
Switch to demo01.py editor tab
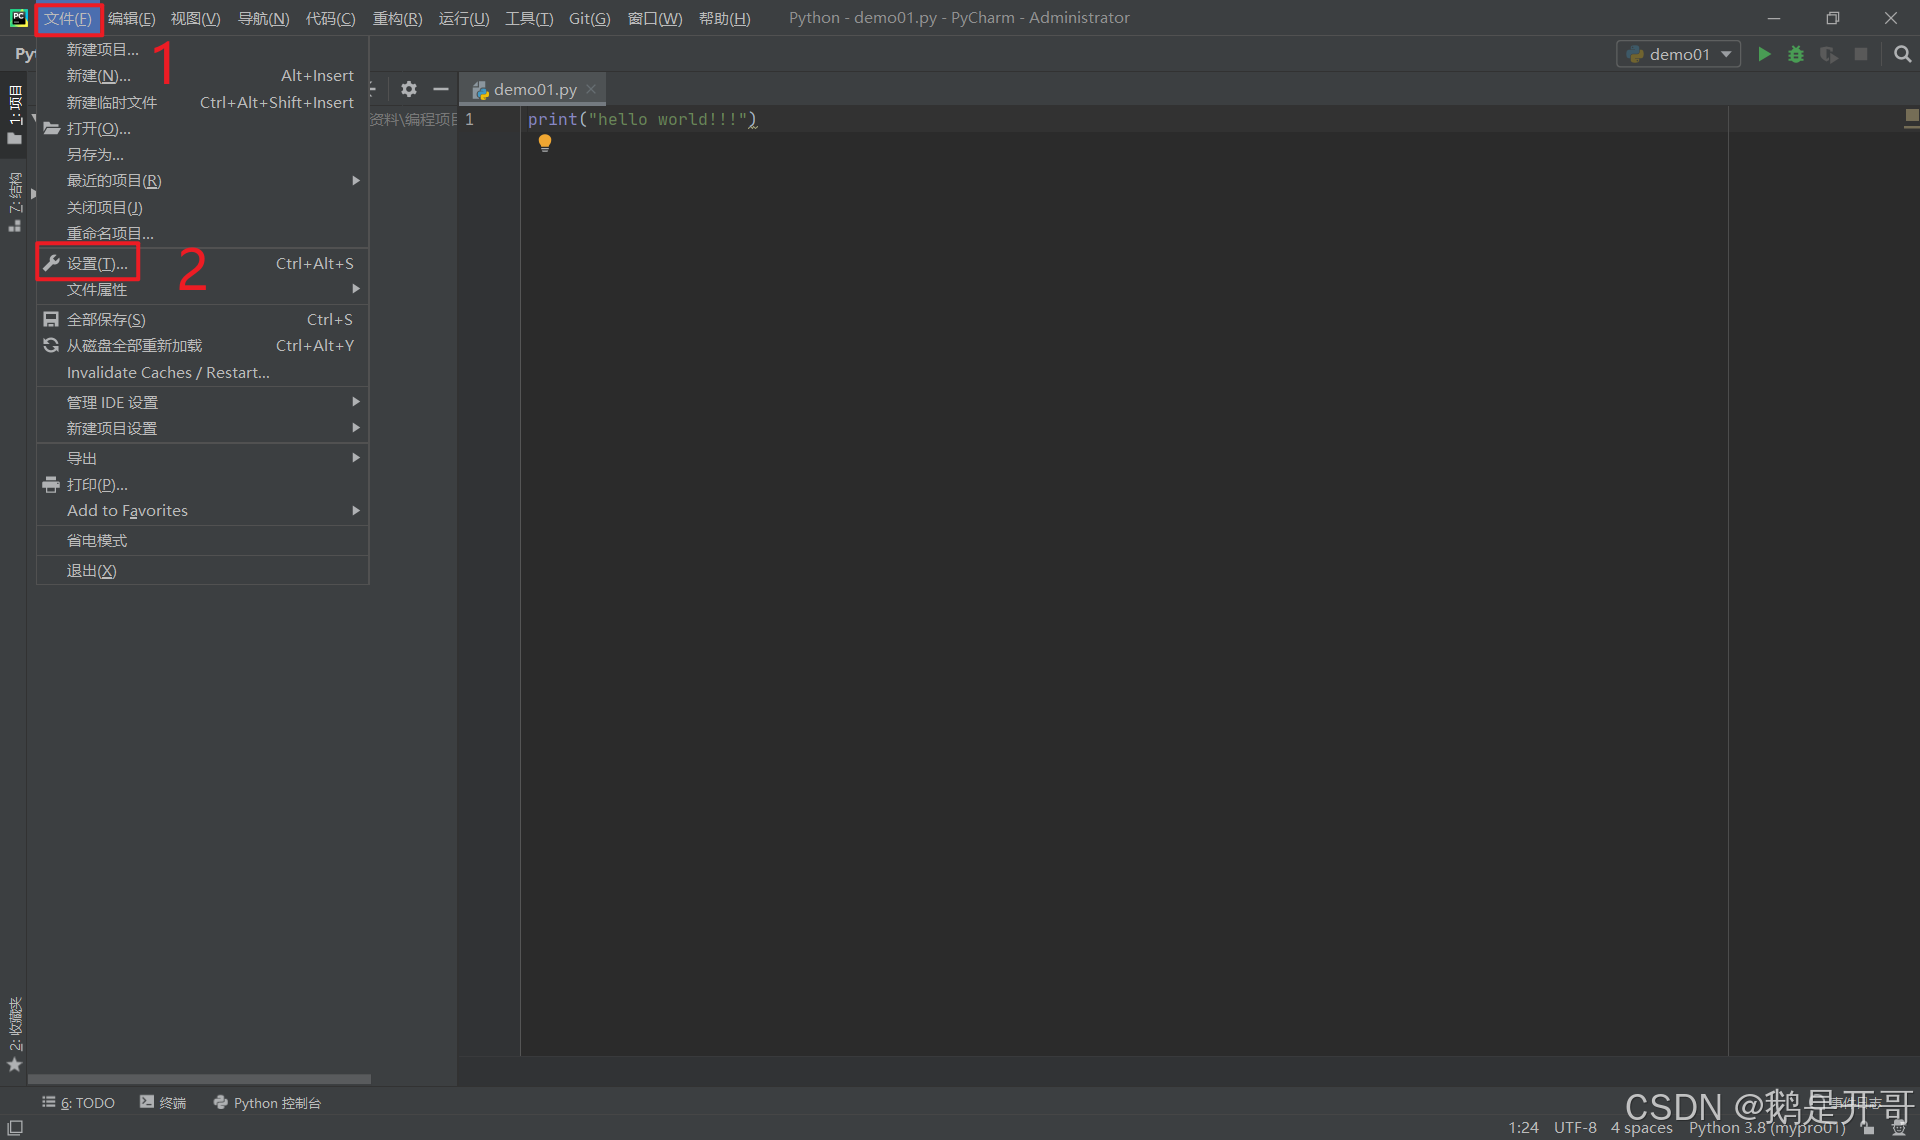534,89
